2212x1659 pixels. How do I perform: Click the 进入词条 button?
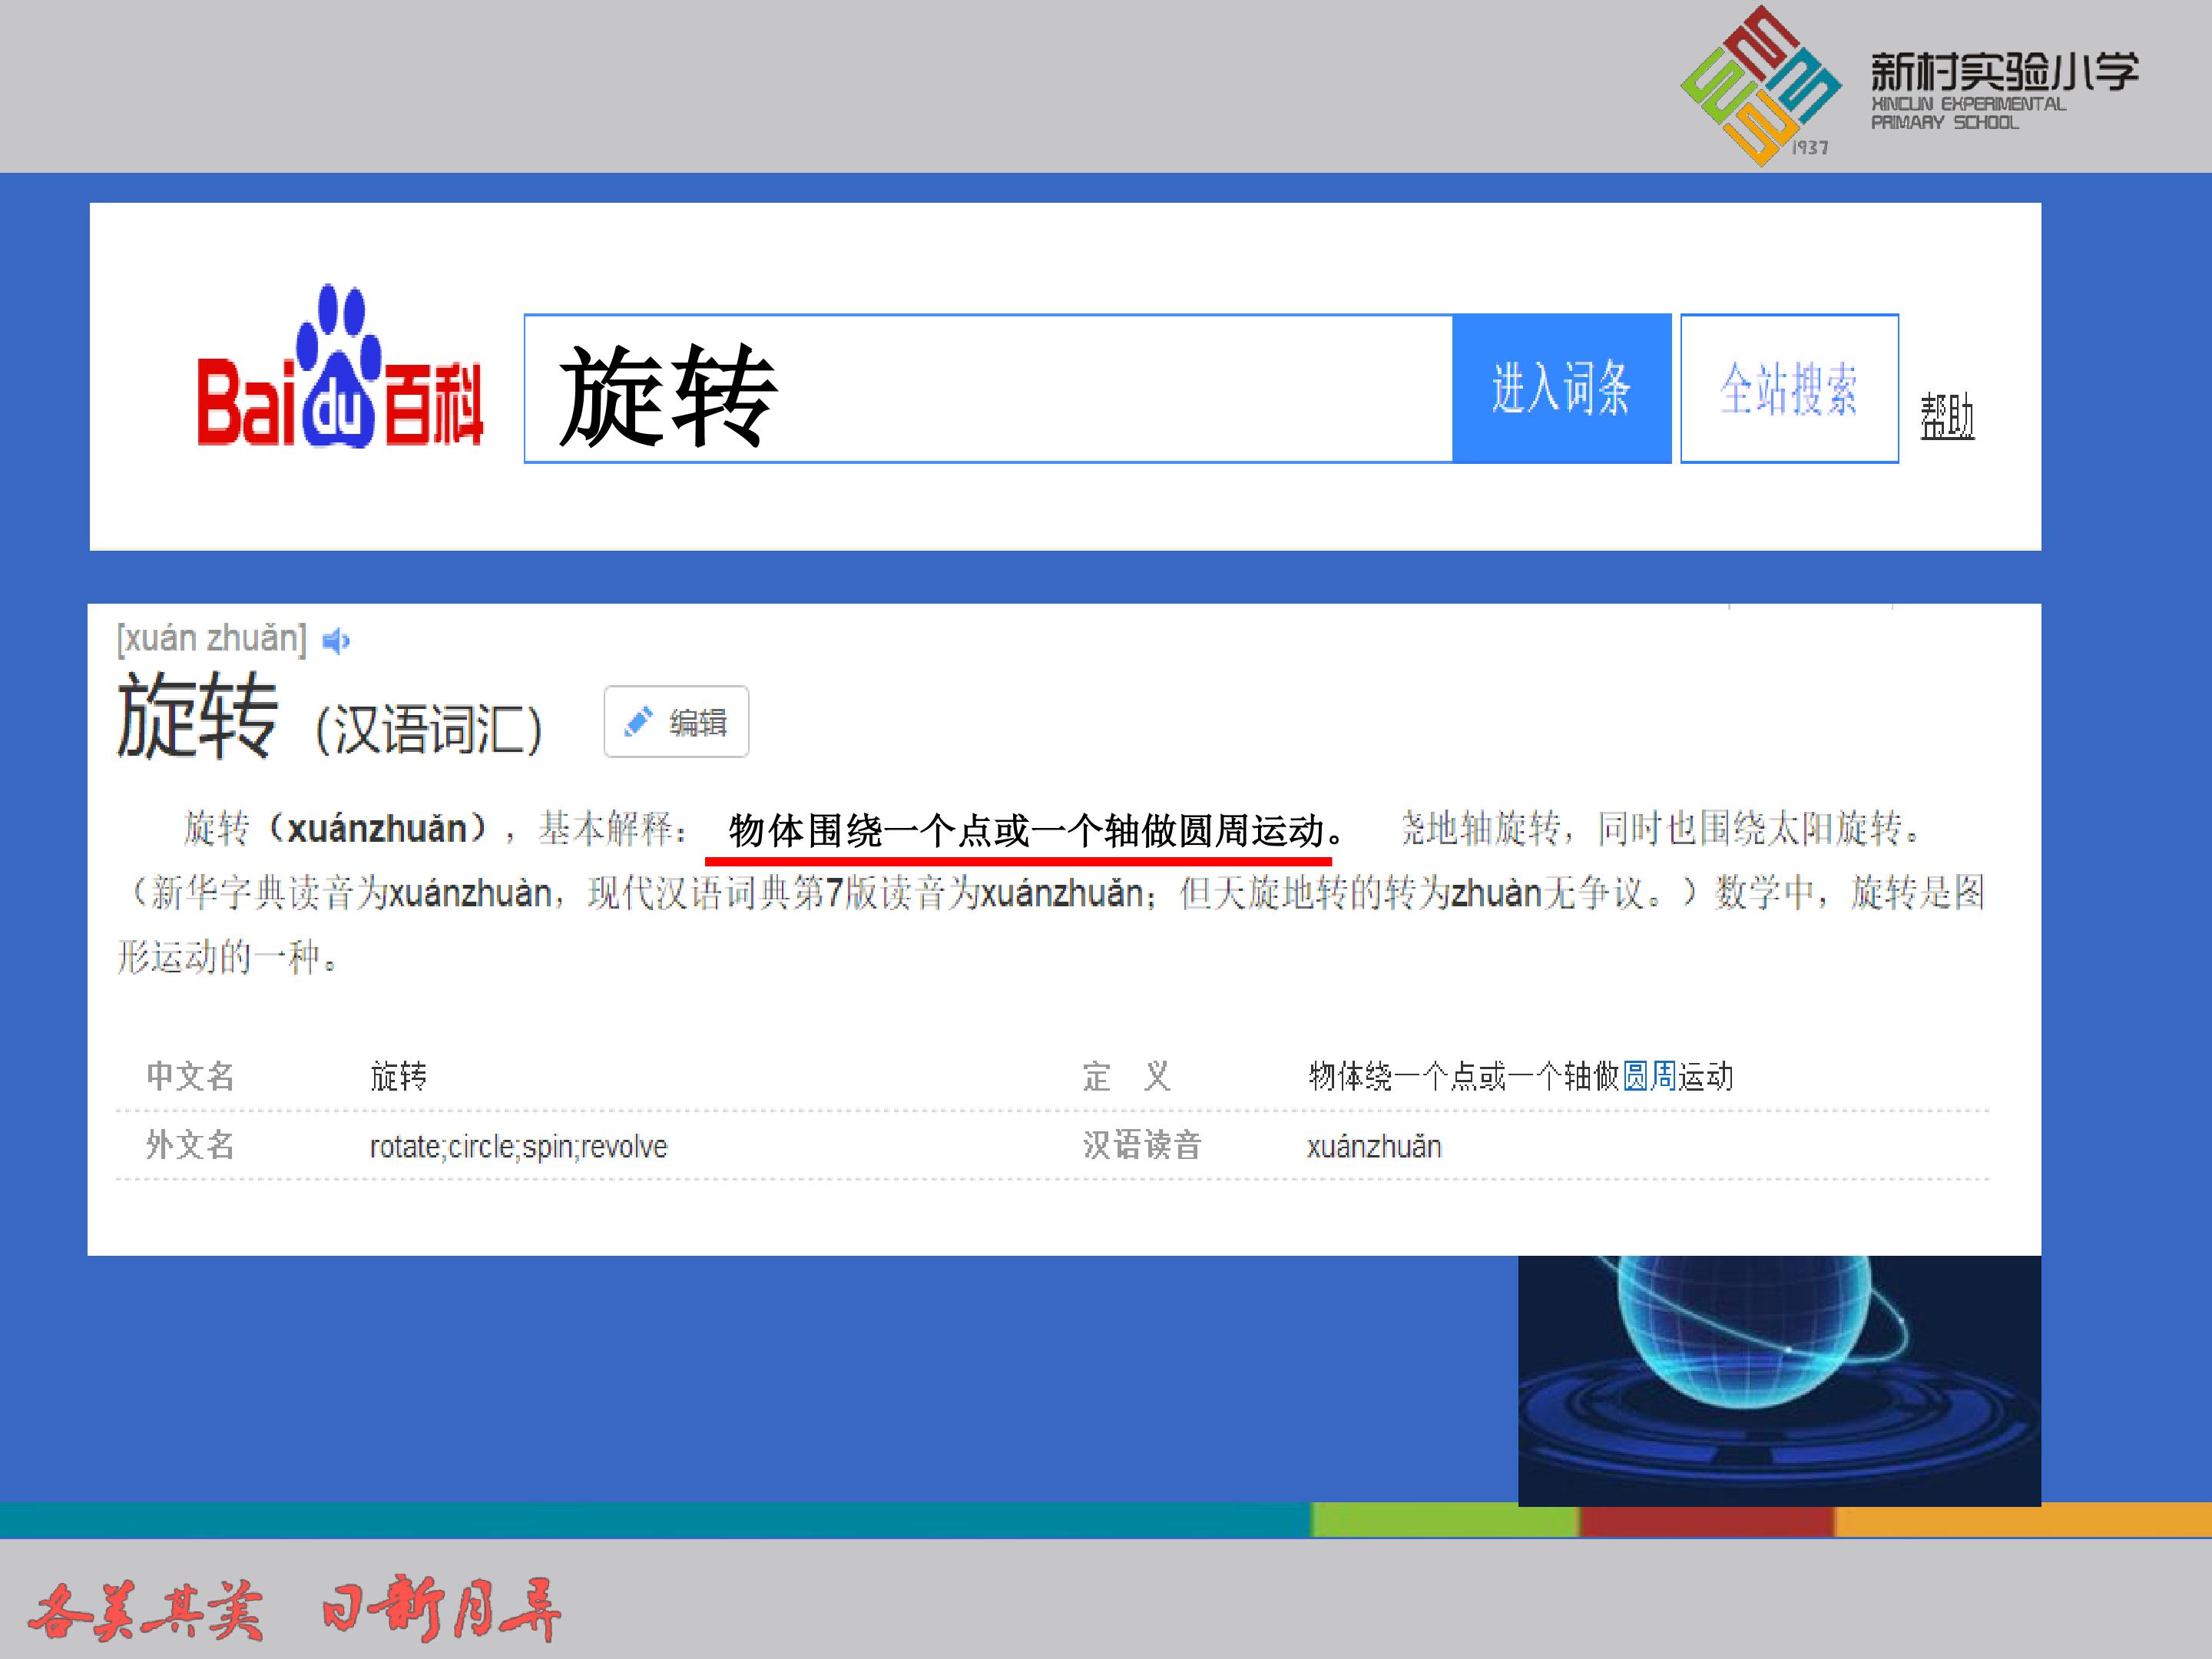(x=1561, y=388)
